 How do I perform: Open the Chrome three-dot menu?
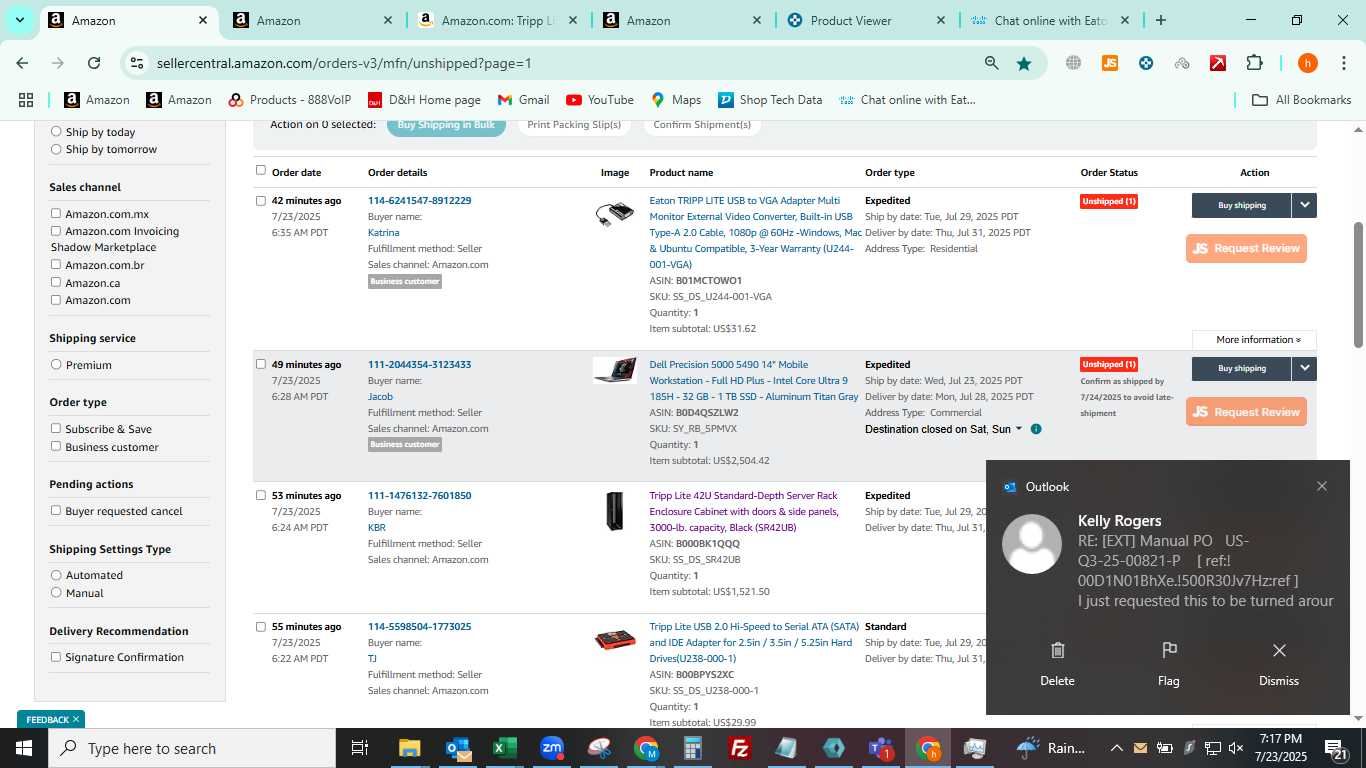(x=1342, y=63)
